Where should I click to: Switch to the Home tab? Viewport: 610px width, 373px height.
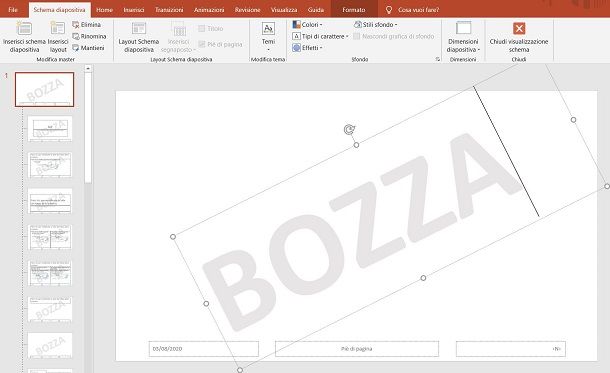(x=104, y=10)
